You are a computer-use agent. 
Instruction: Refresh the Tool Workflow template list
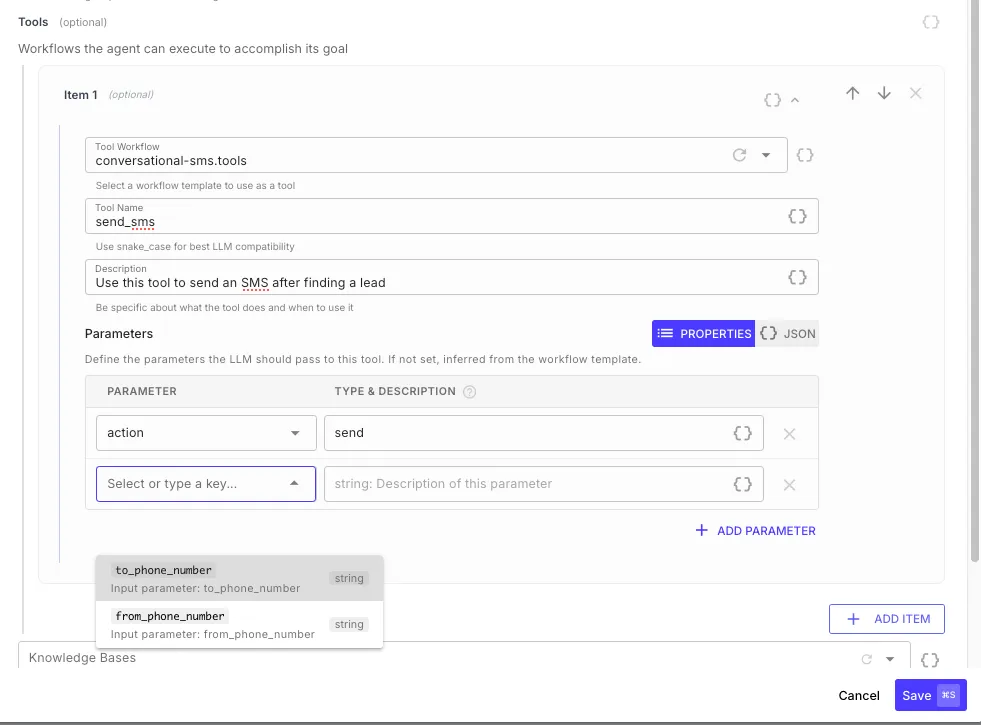click(740, 155)
